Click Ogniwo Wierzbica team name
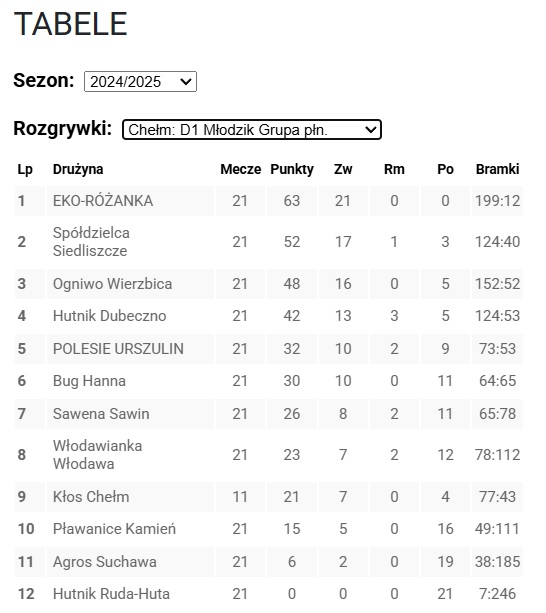 pyautogui.click(x=112, y=284)
